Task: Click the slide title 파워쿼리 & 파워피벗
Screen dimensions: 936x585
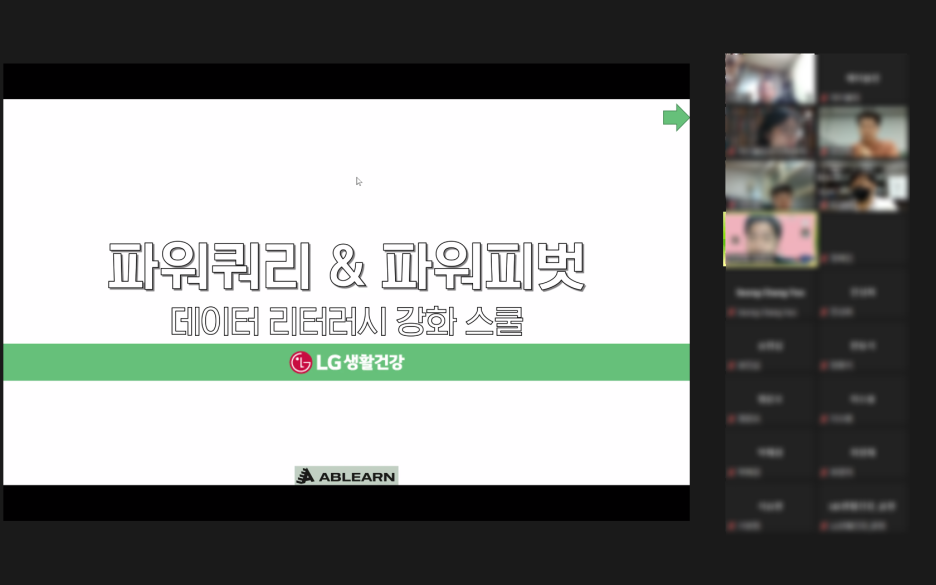Action: click(x=345, y=266)
